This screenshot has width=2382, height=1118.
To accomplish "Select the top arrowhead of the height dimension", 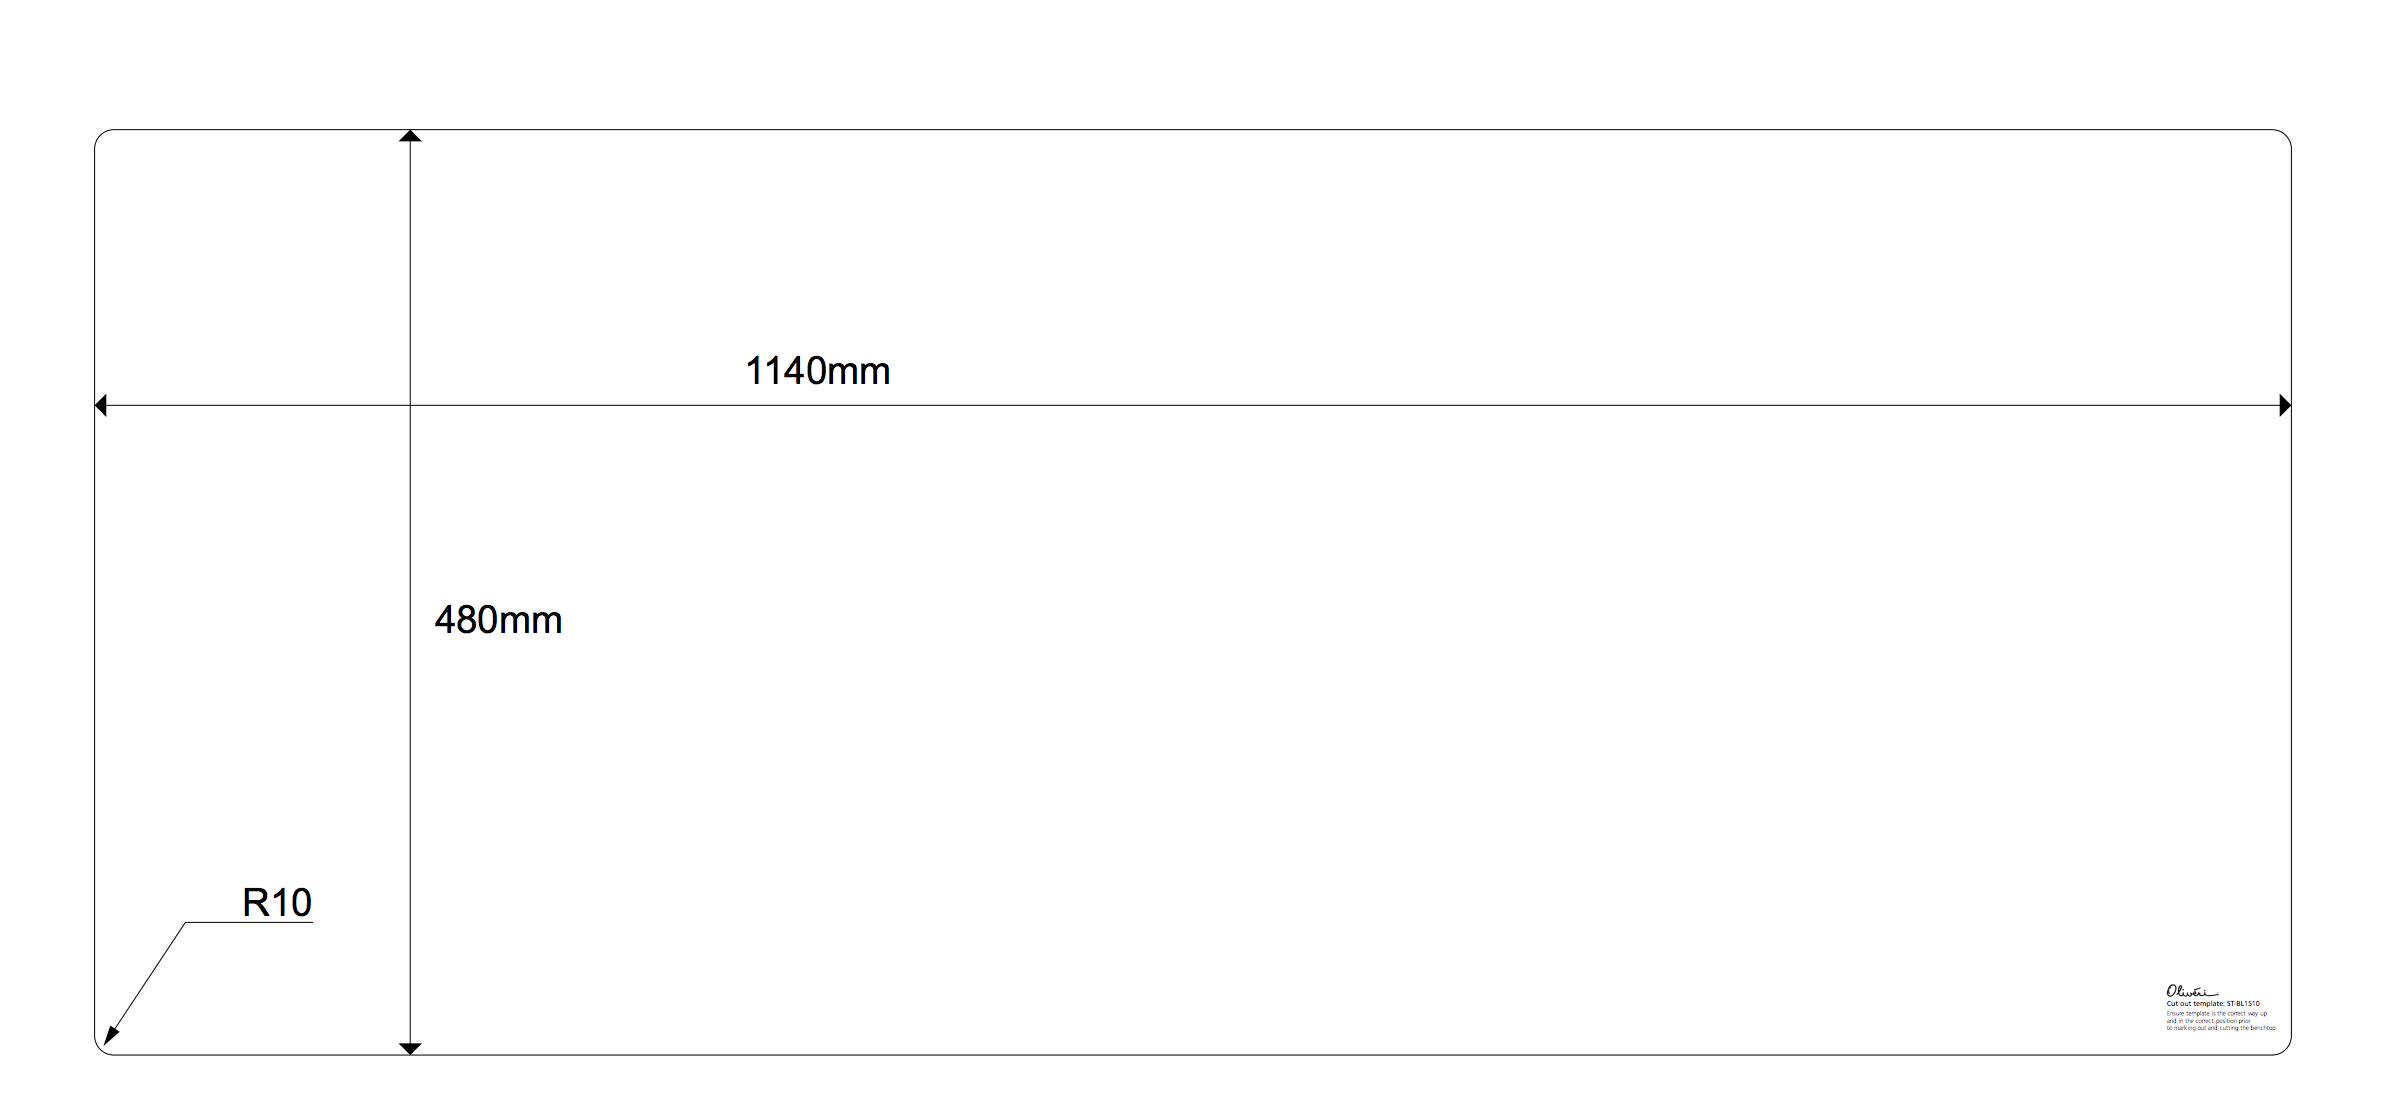I will [x=410, y=136].
